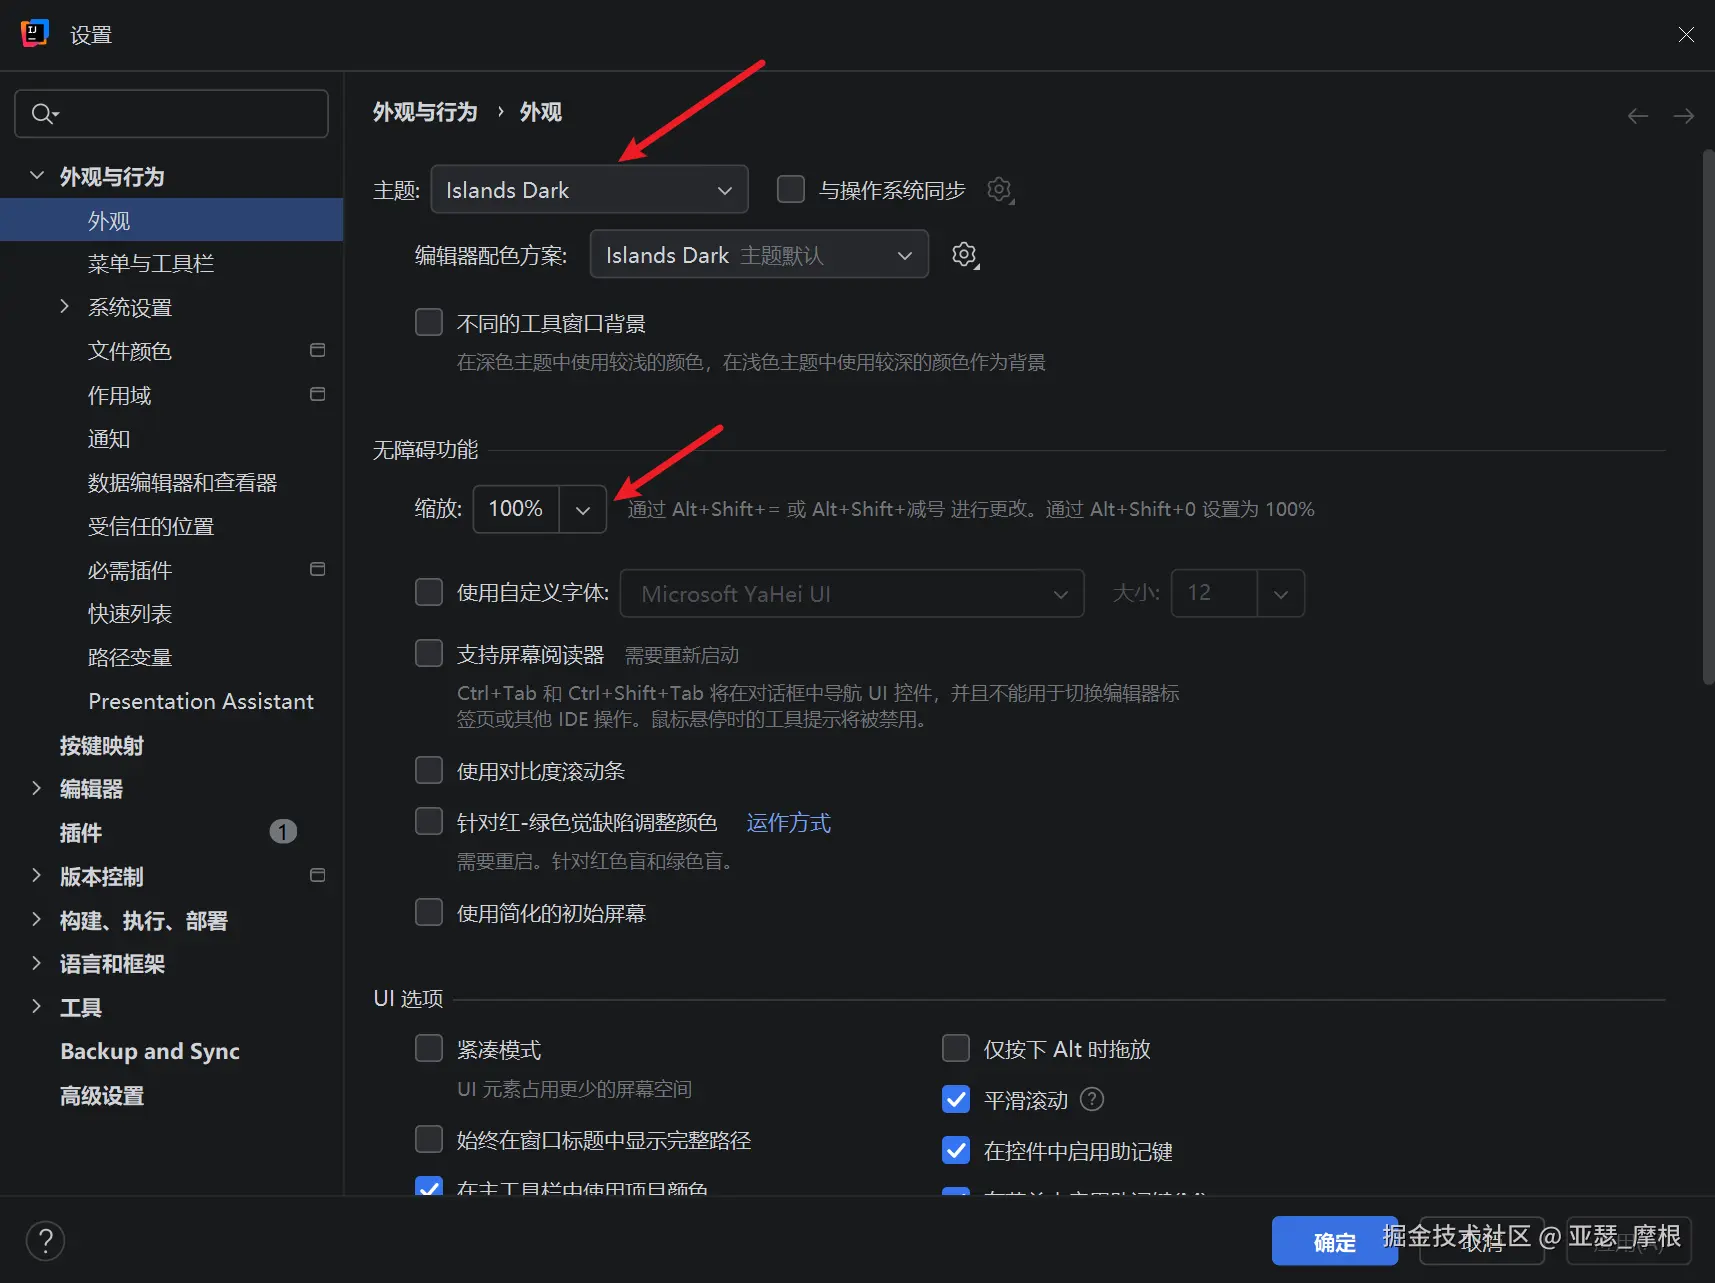Screen dimensions: 1715x1283
Task: Enable 与操作系统同步 checkbox
Action: point(791,189)
